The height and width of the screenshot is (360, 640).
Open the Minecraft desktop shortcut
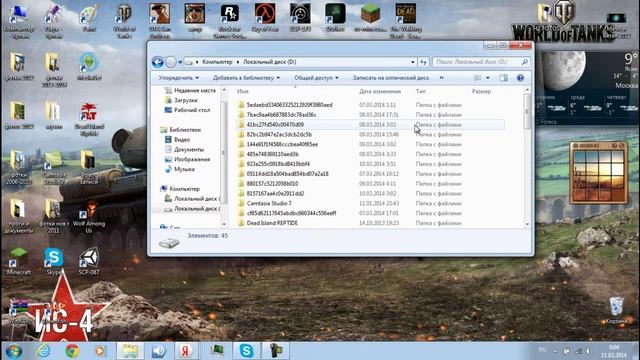click(18, 261)
